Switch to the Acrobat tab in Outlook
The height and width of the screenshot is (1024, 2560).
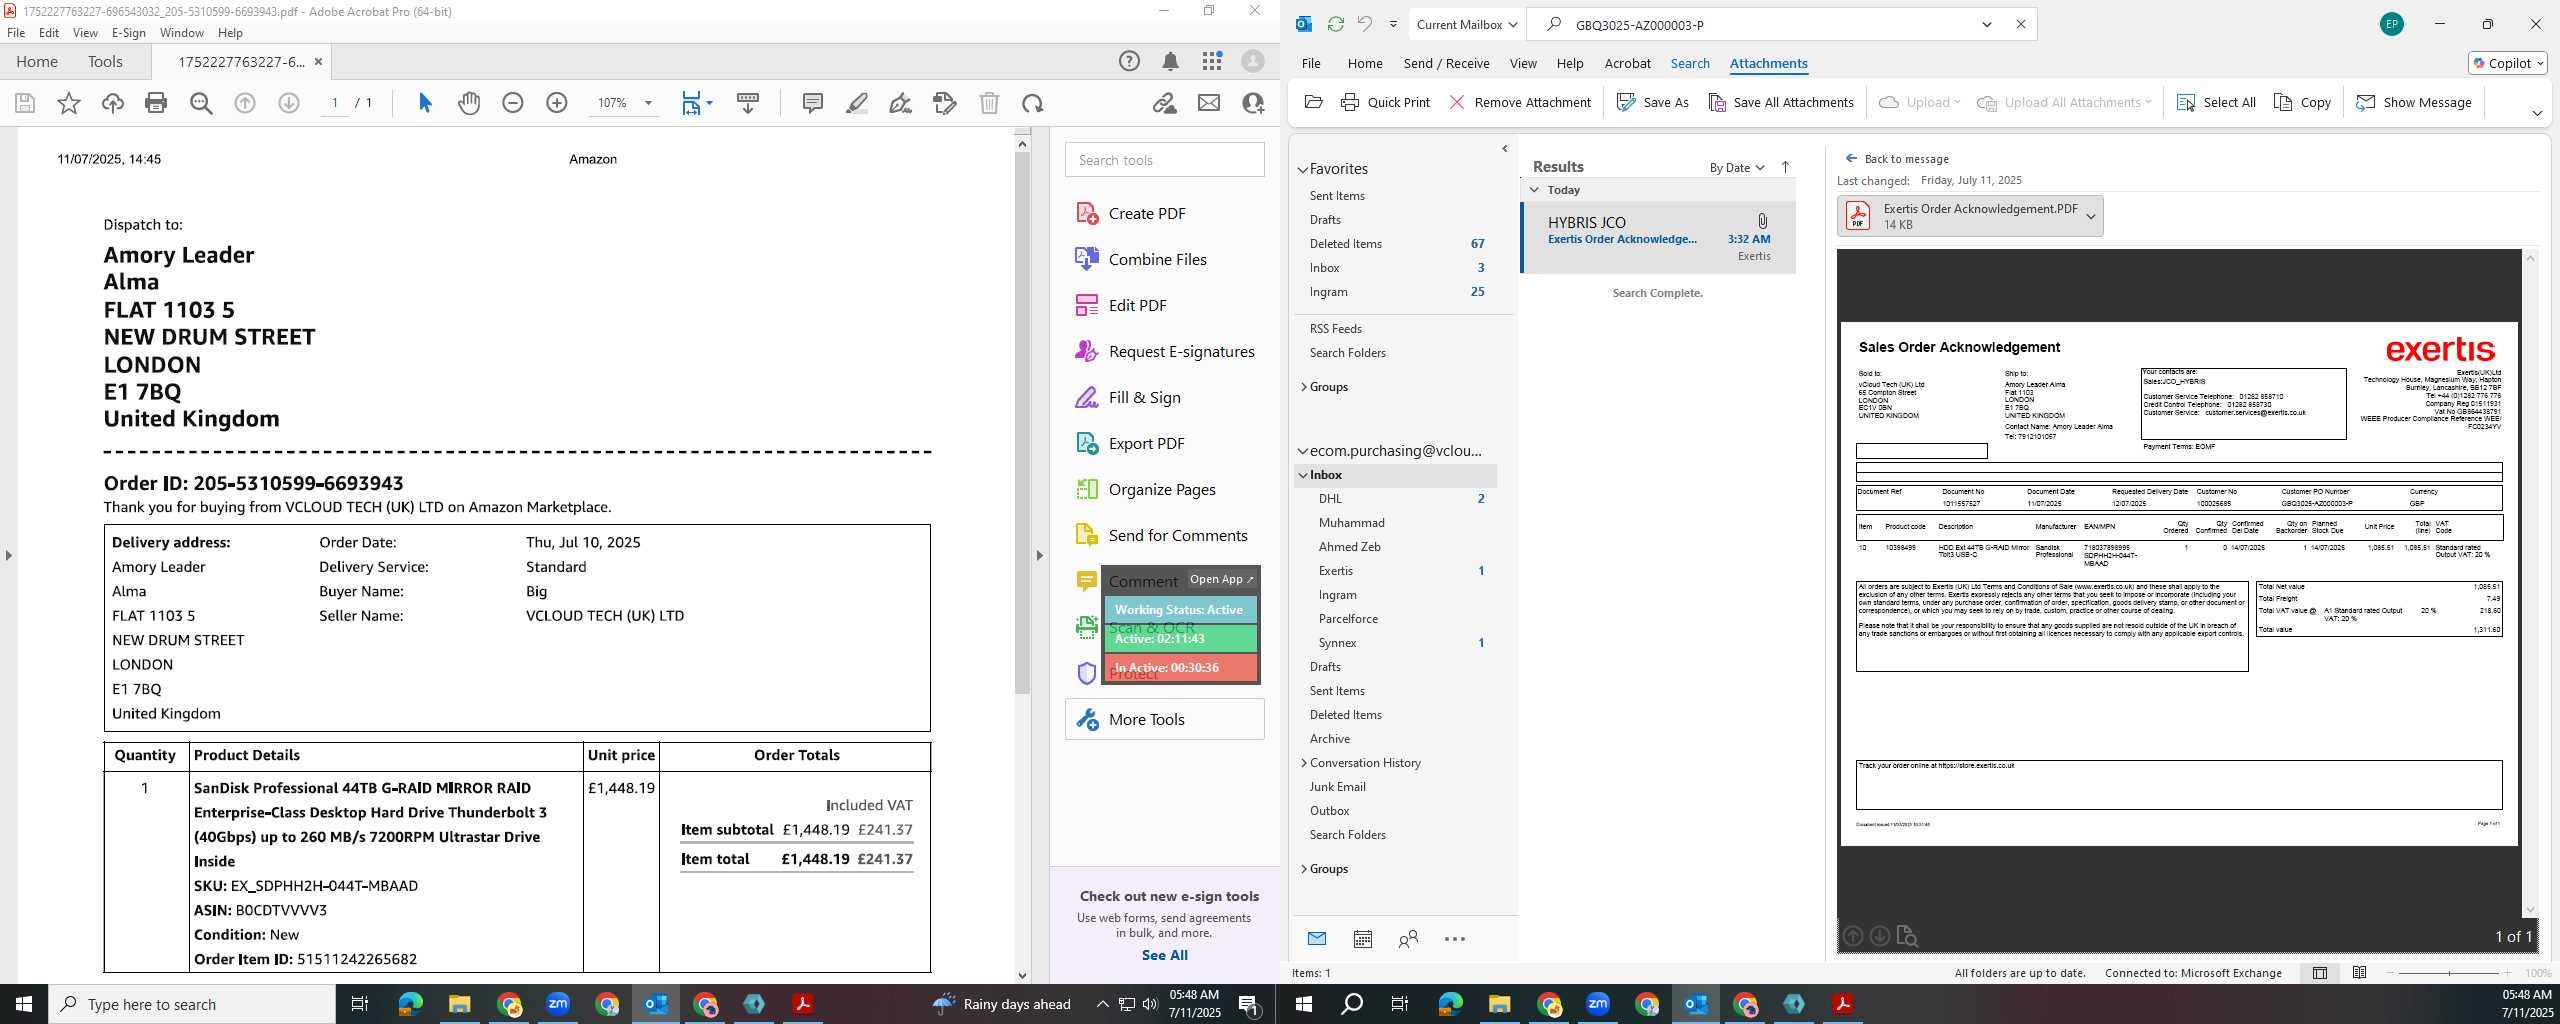(x=1627, y=63)
